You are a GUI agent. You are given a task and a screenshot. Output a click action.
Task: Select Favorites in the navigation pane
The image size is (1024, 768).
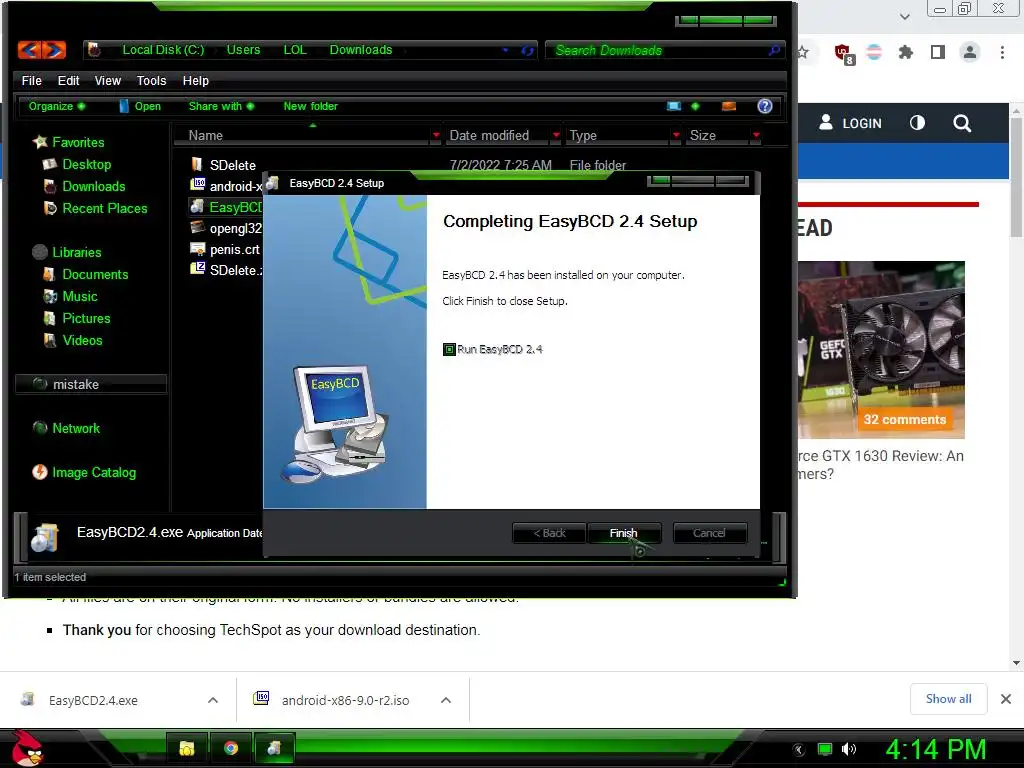click(78, 142)
